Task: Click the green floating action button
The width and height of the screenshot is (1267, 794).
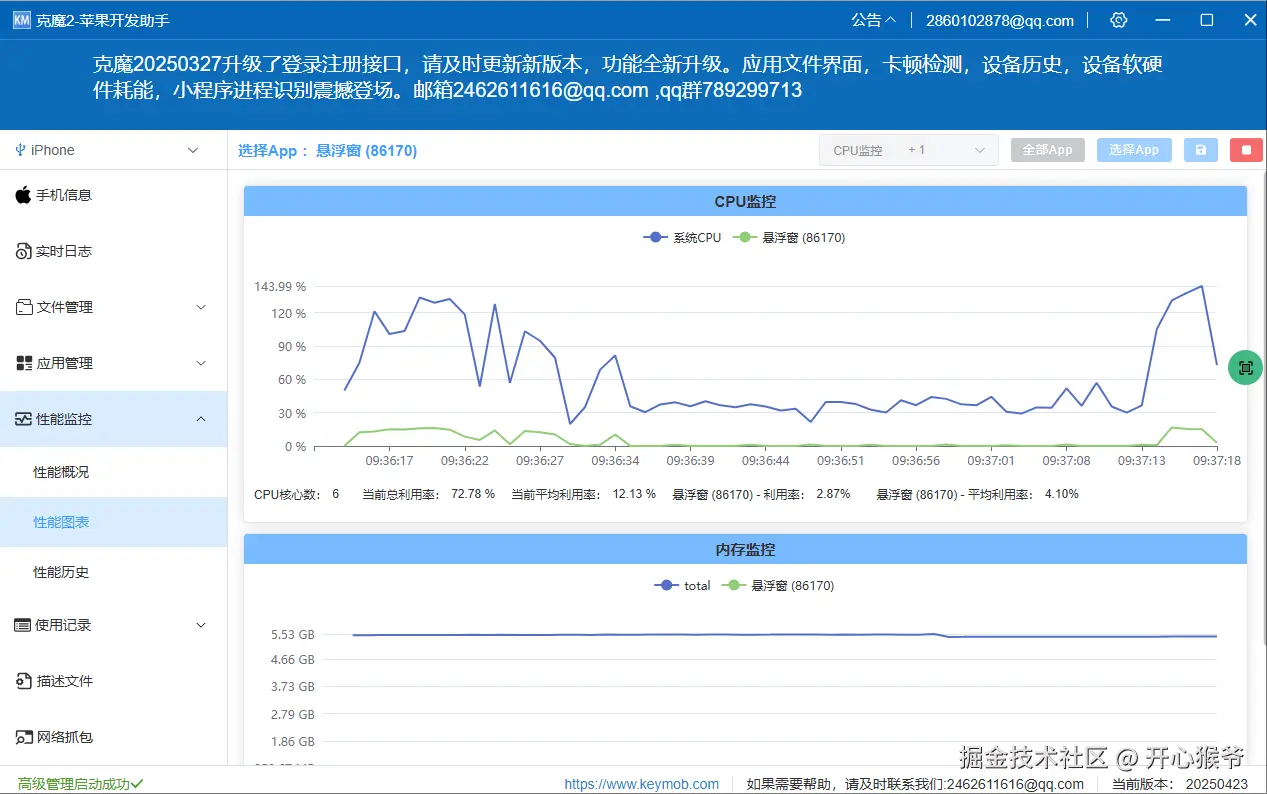Action: coord(1244,367)
